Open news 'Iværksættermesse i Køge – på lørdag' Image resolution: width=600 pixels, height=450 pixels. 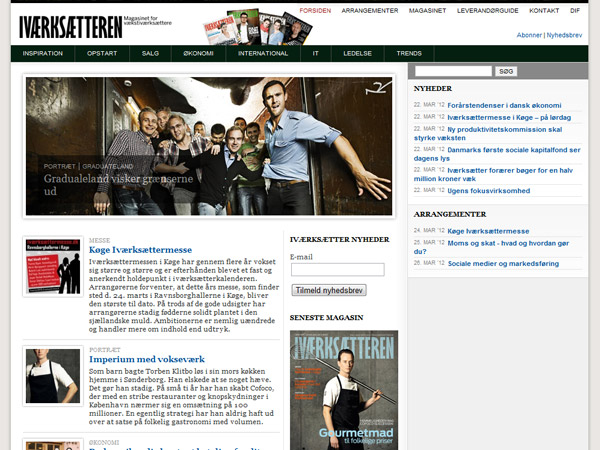[509, 117]
